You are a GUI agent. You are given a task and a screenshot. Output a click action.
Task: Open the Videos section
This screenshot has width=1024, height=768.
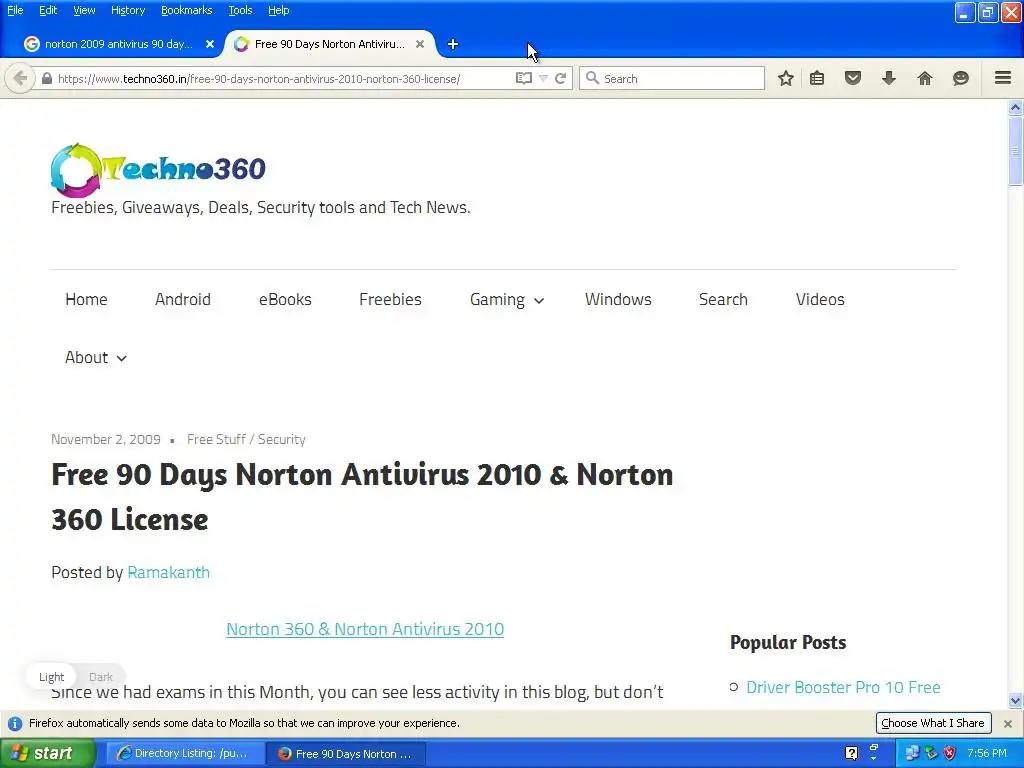[820, 300]
